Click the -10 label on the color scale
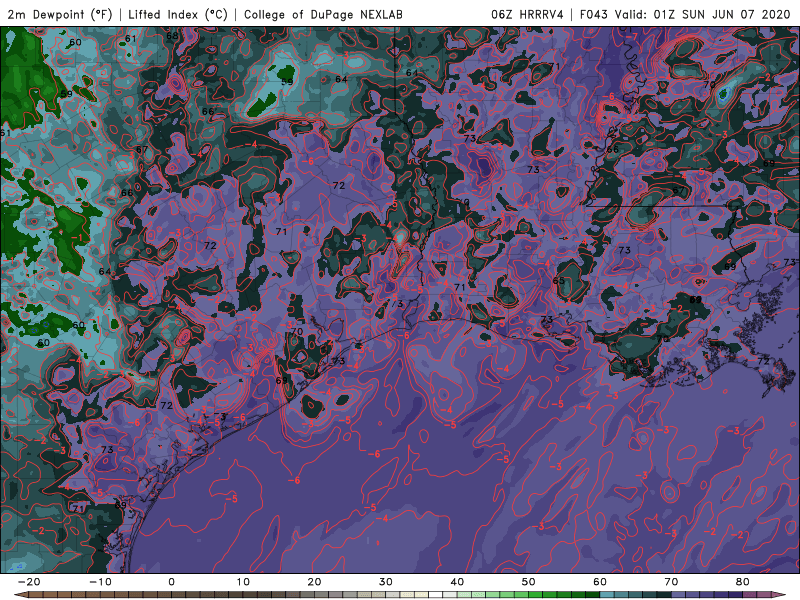The image size is (800, 600). click(x=100, y=582)
